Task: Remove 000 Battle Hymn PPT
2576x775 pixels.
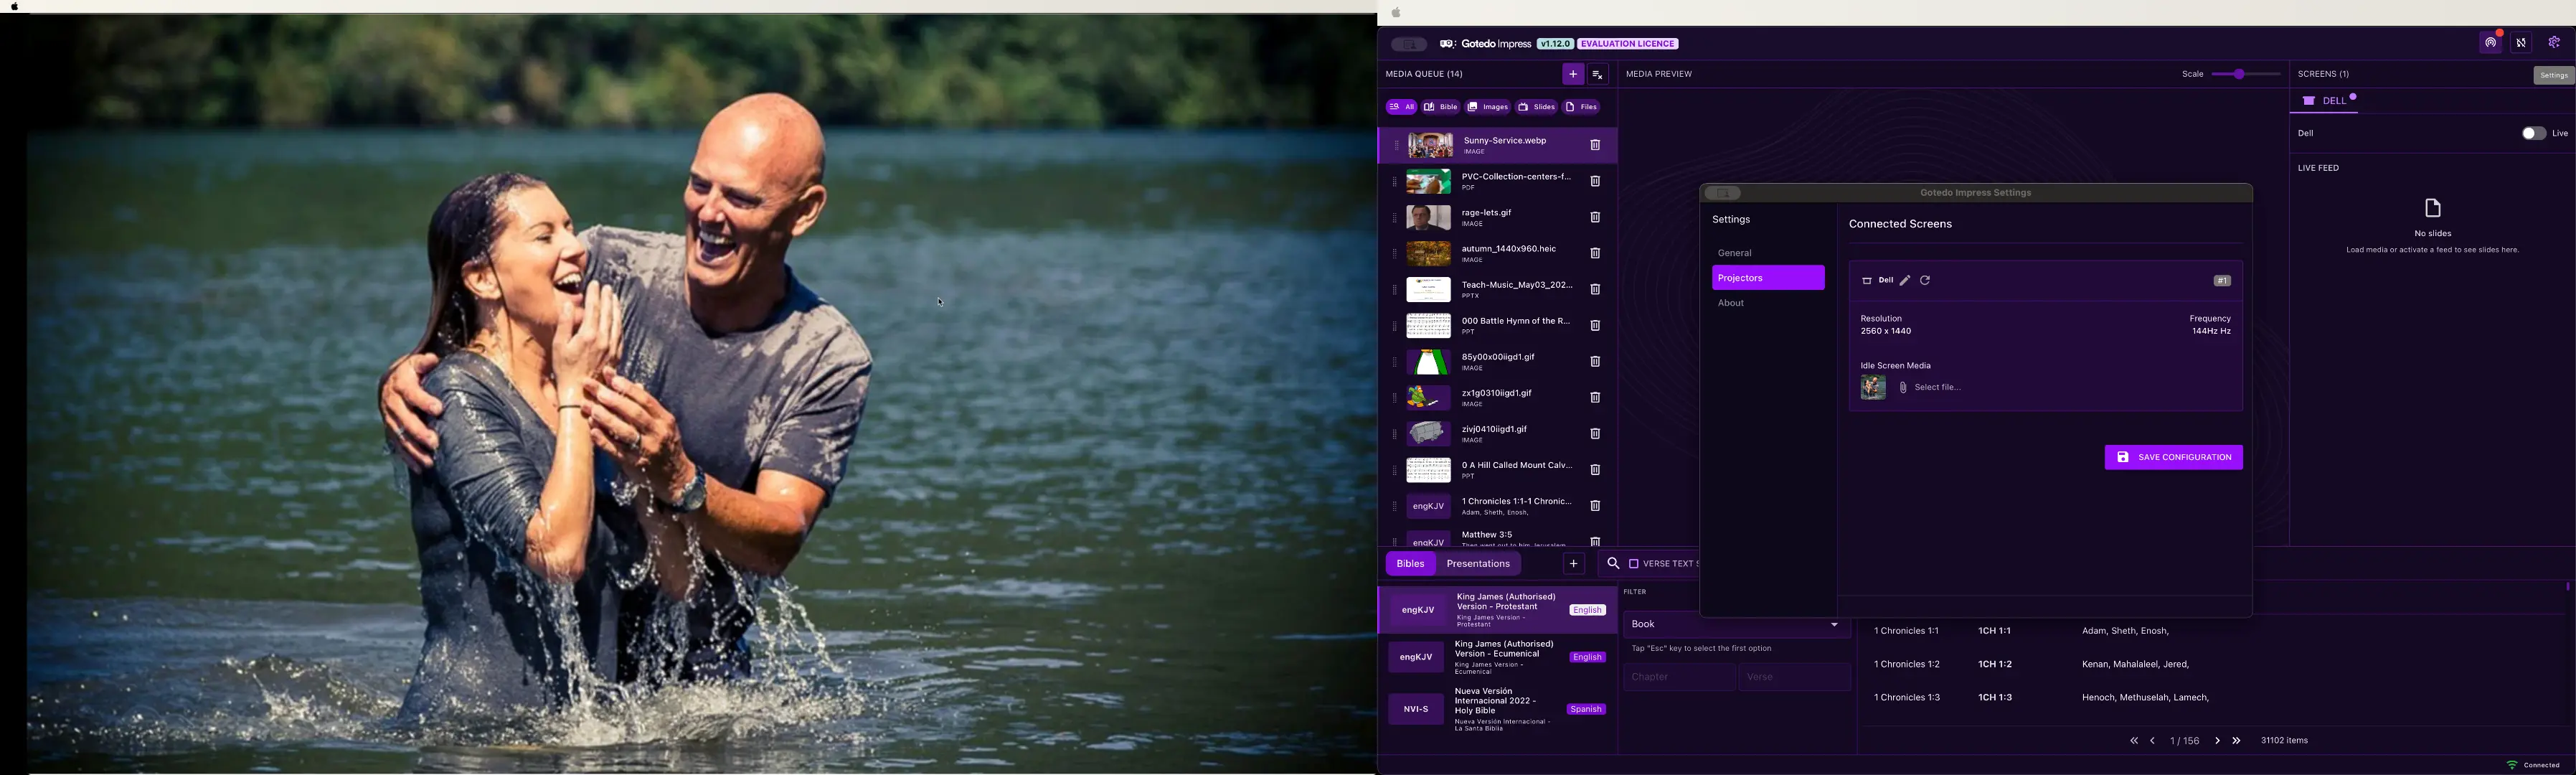Action: pos(1596,326)
